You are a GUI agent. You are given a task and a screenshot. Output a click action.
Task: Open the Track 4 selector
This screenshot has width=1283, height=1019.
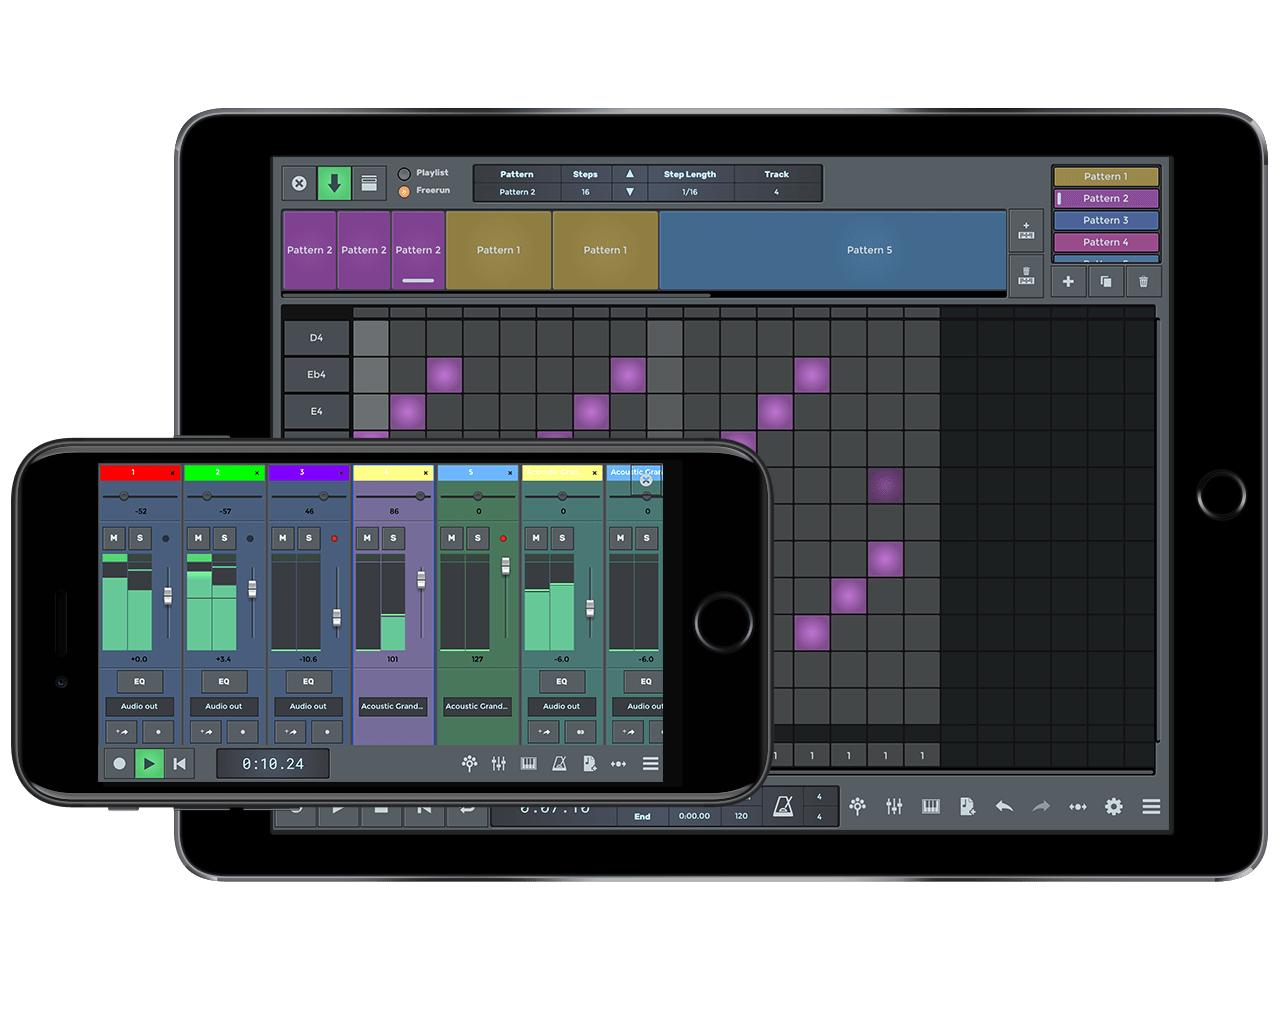tap(776, 192)
